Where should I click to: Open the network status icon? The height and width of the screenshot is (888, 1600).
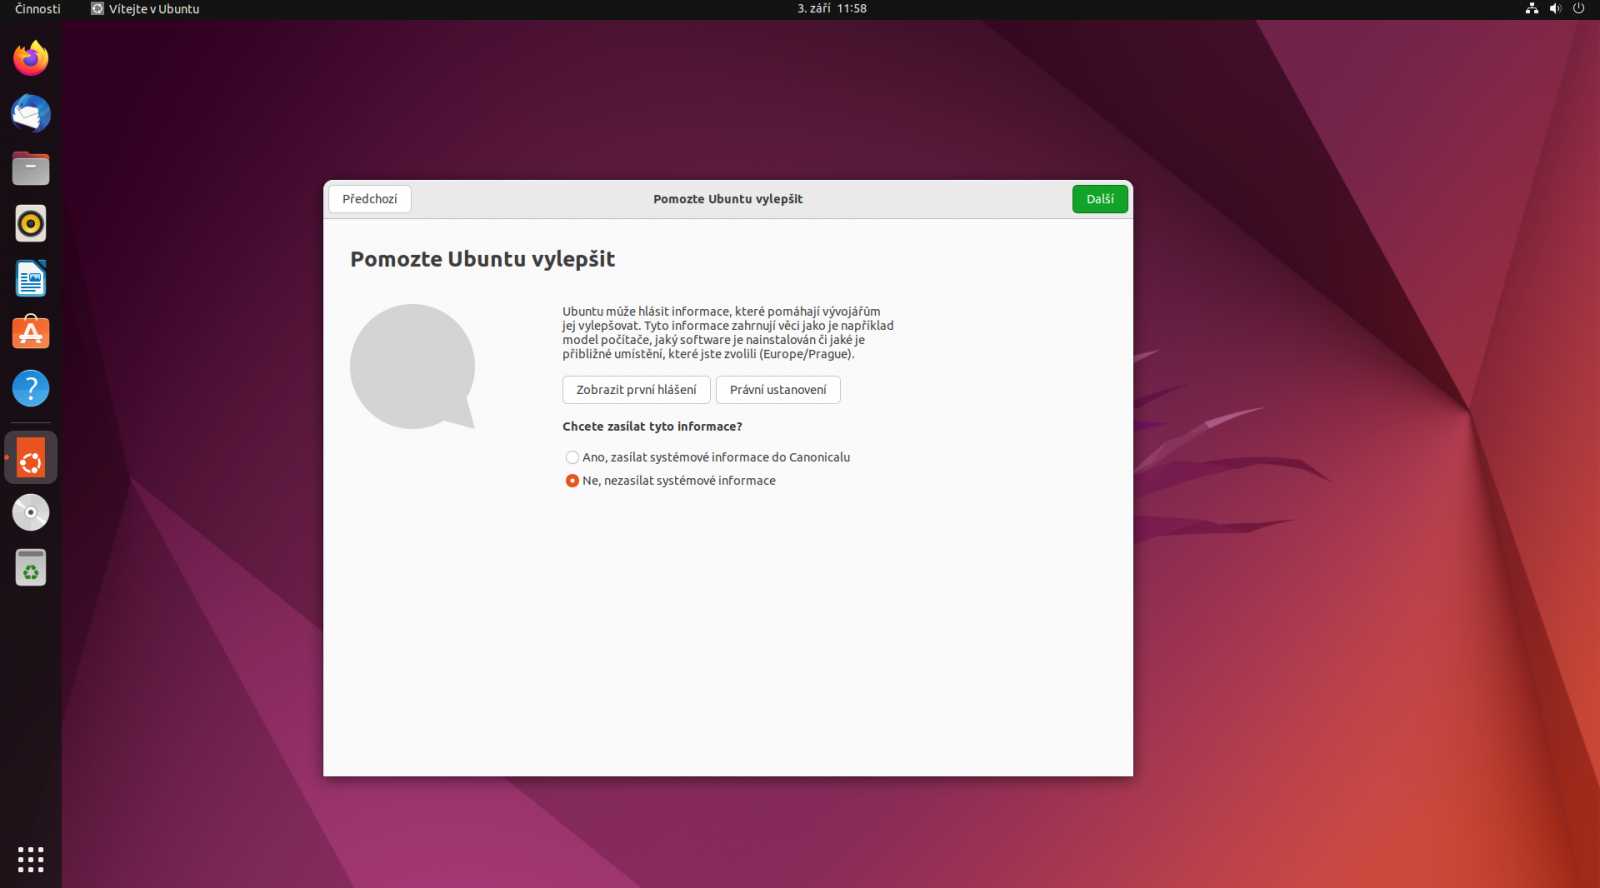1531,8
